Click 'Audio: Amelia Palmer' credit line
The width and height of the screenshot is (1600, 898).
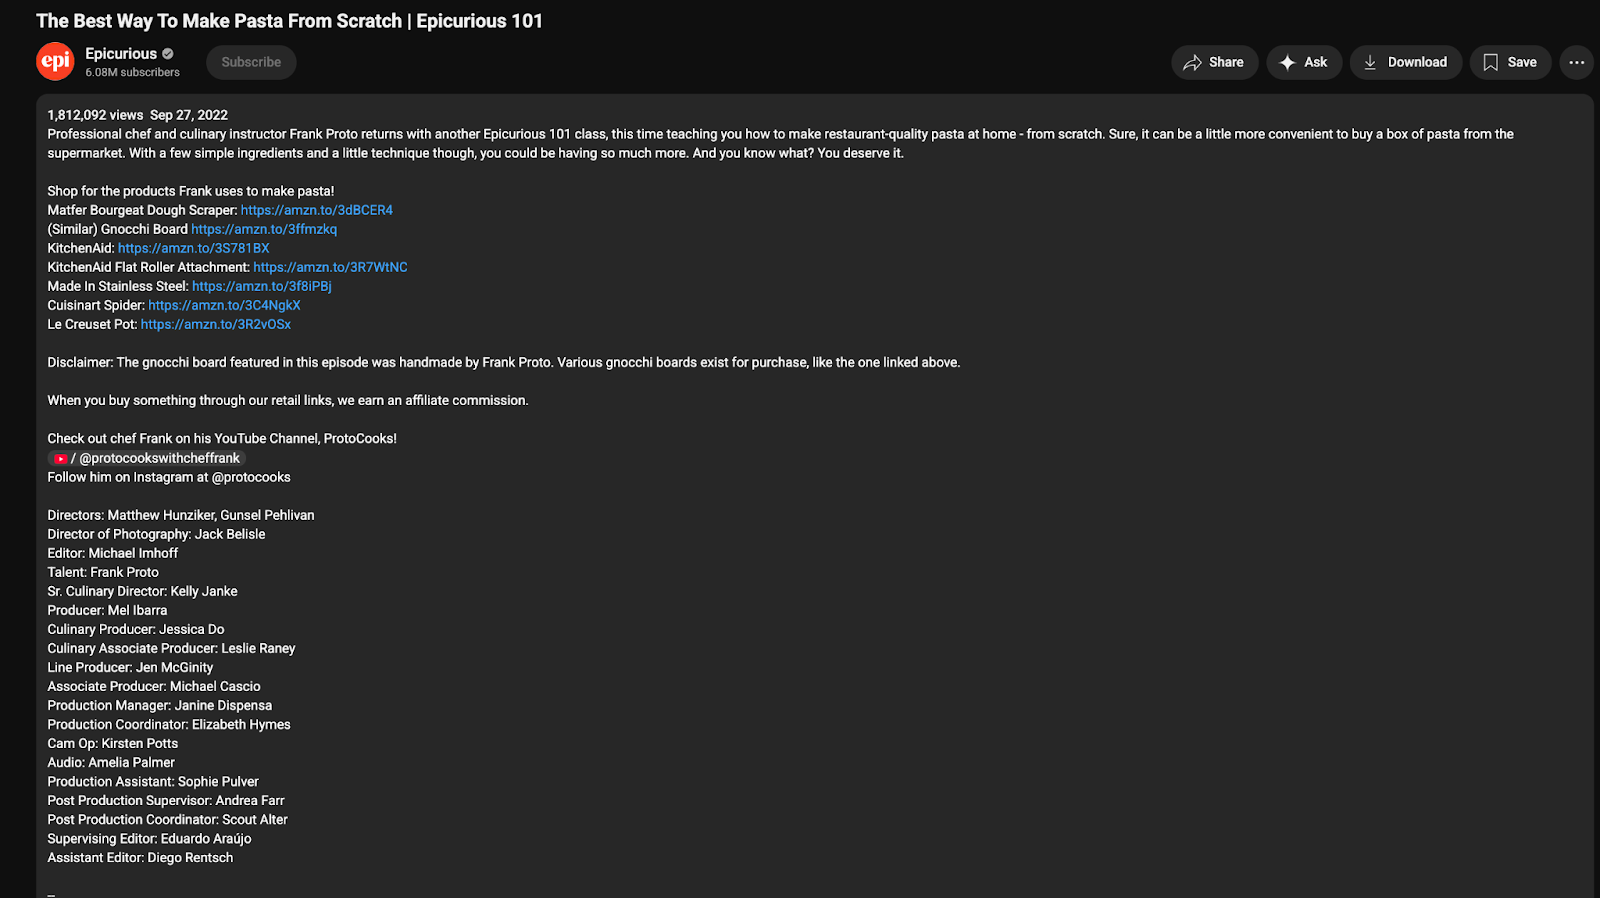111,762
